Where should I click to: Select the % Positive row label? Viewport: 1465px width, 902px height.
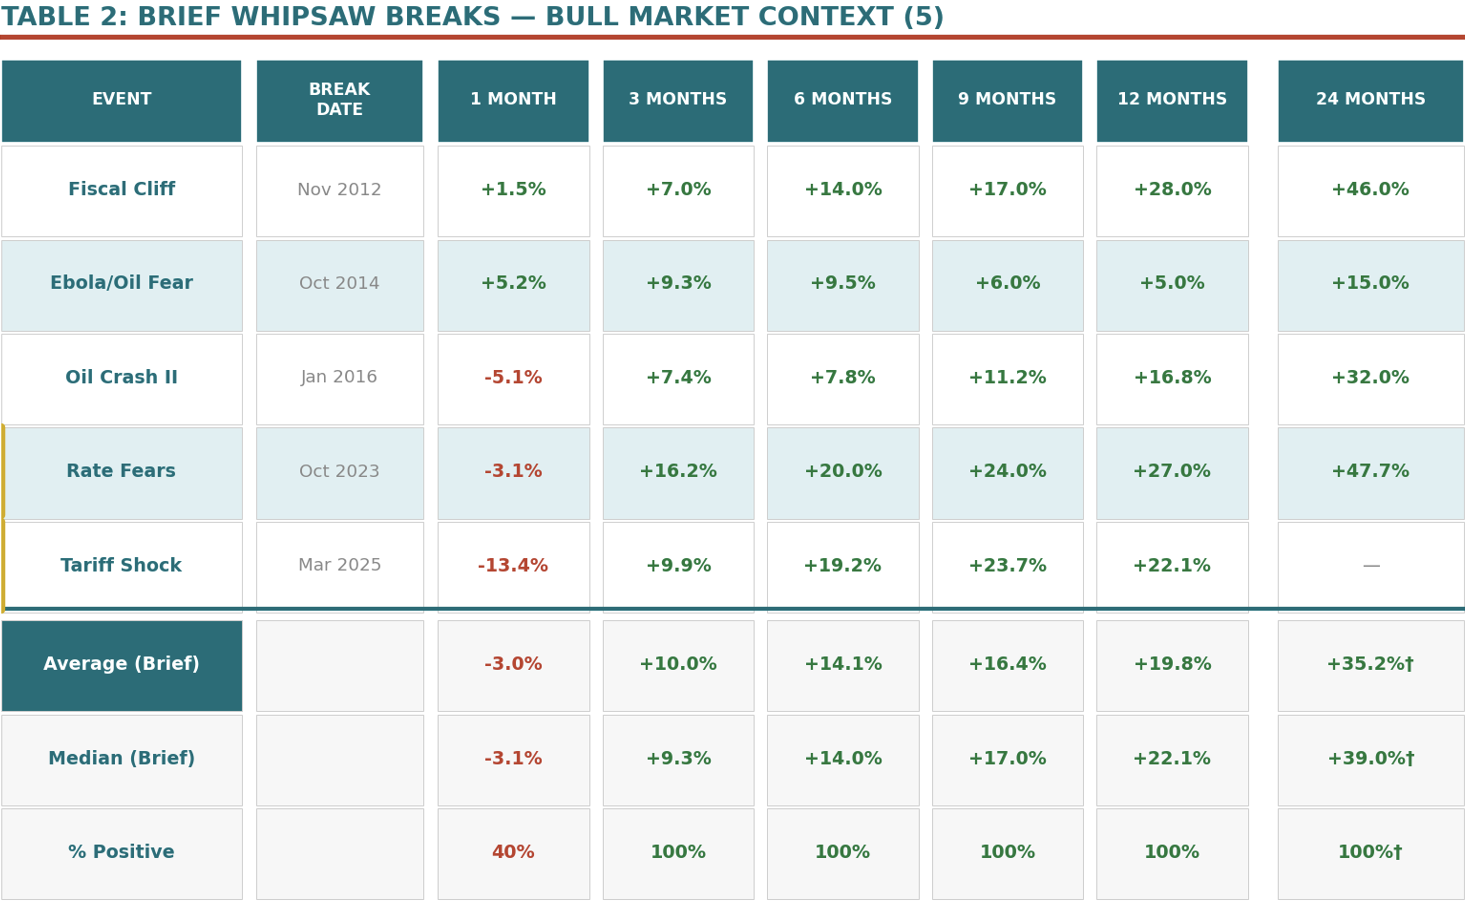tap(121, 853)
